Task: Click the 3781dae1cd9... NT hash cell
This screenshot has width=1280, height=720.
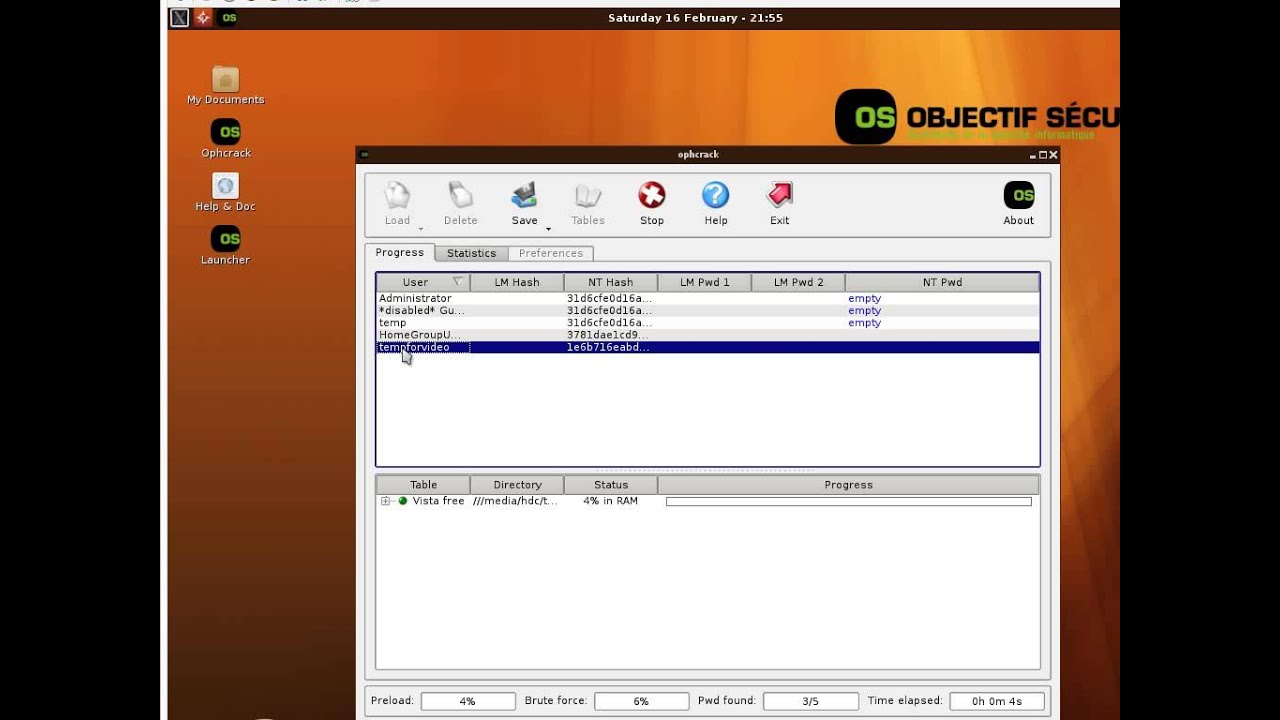Action: 609,335
